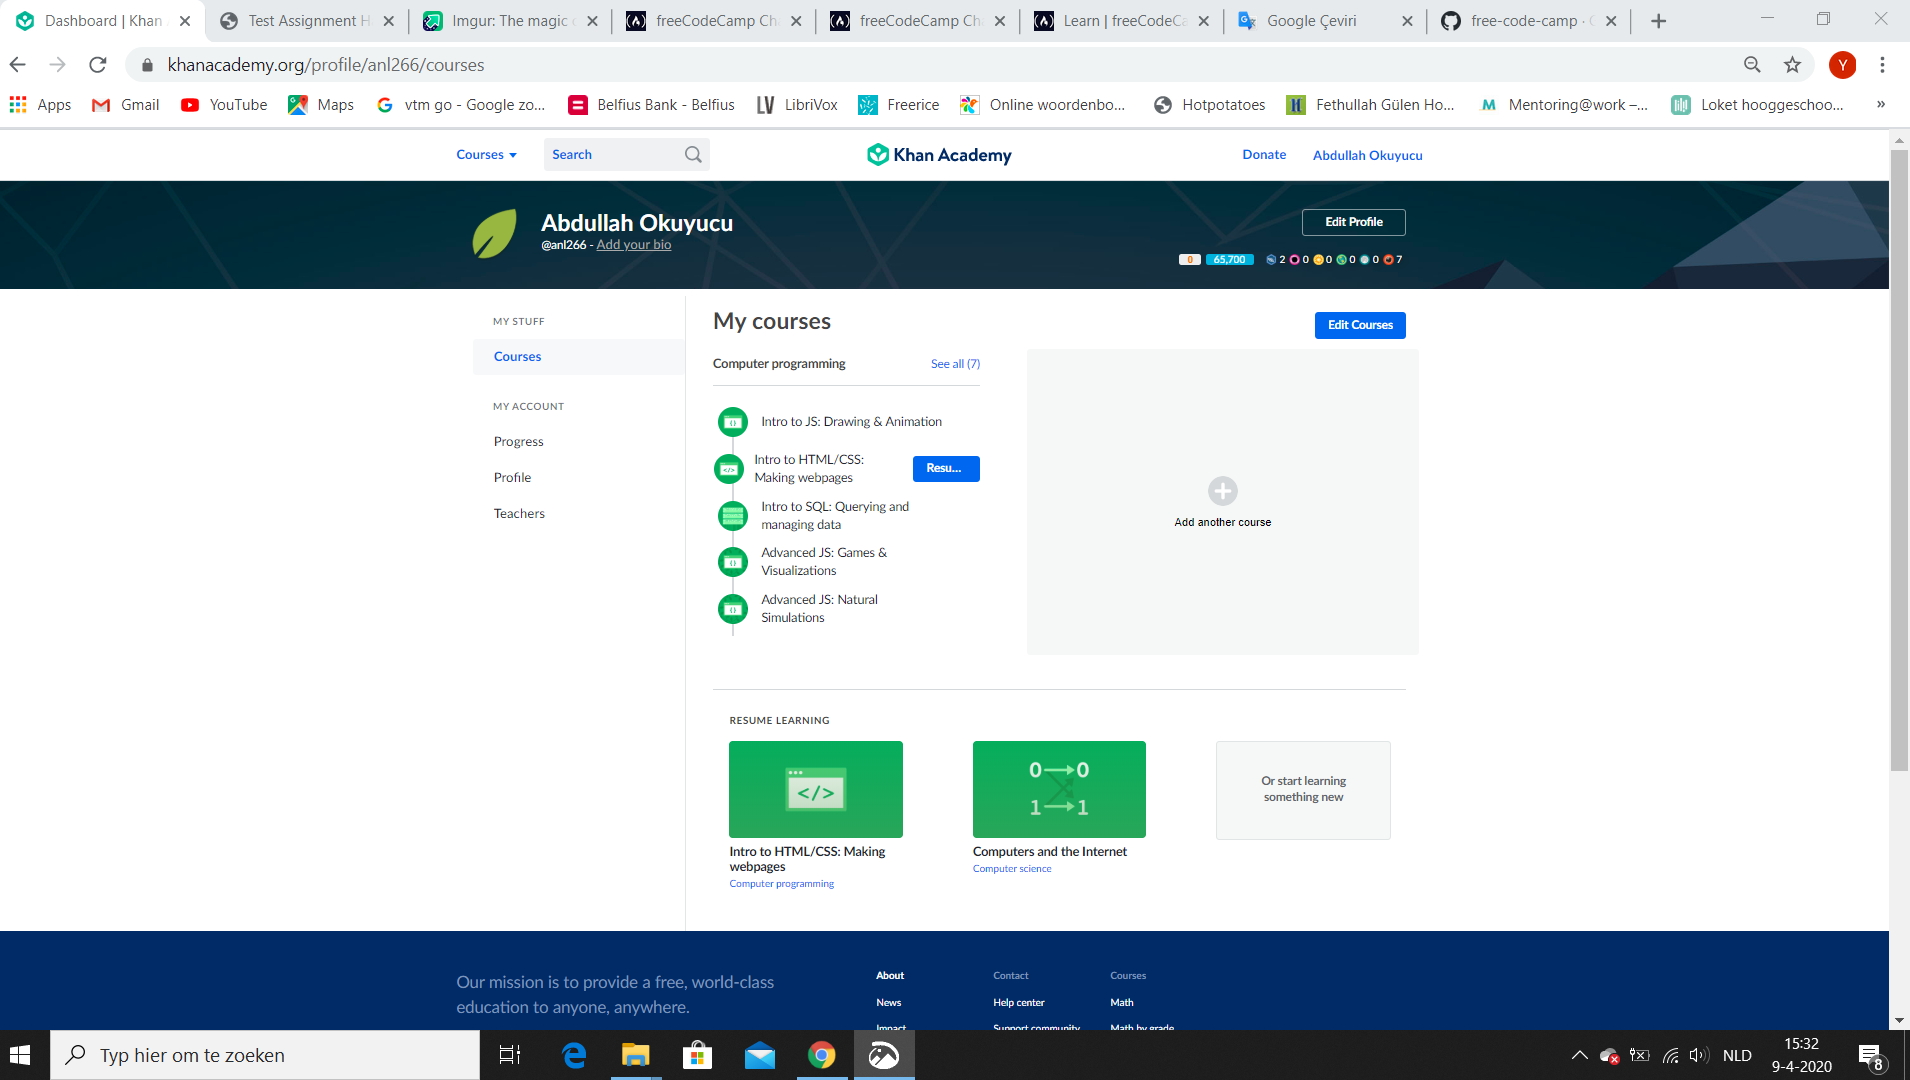Select Courses in the My Stuff sidebar
This screenshot has width=1910, height=1080.
coord(579,357)
